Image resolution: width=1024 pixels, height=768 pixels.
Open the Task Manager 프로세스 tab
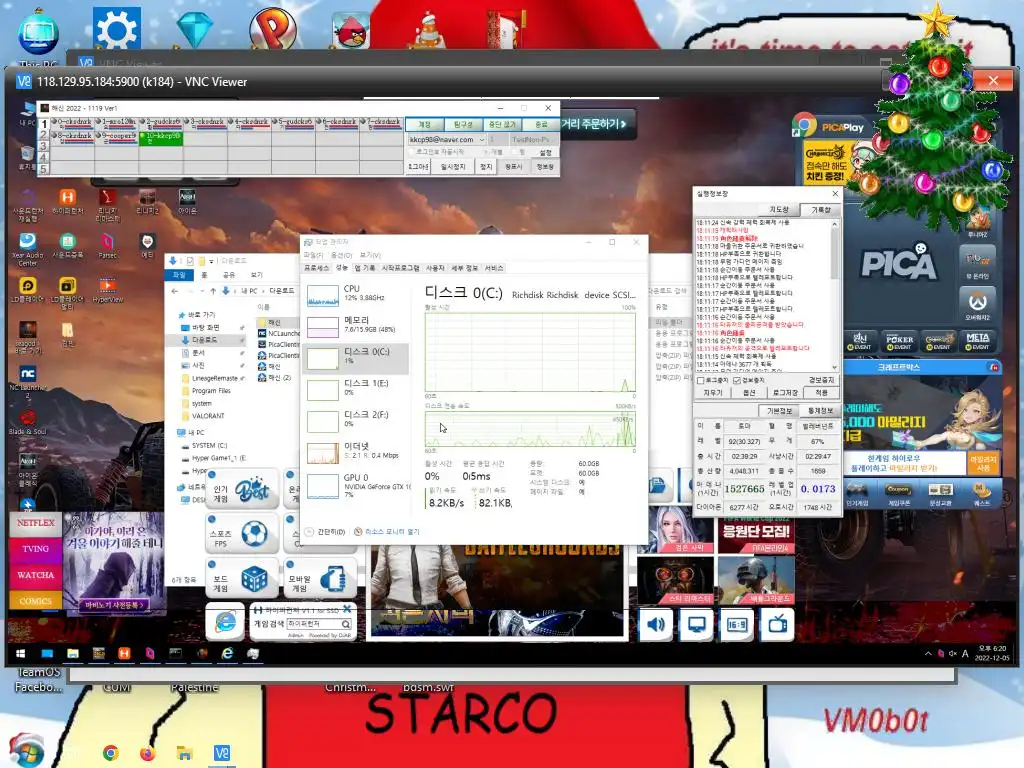coord(317,268)
